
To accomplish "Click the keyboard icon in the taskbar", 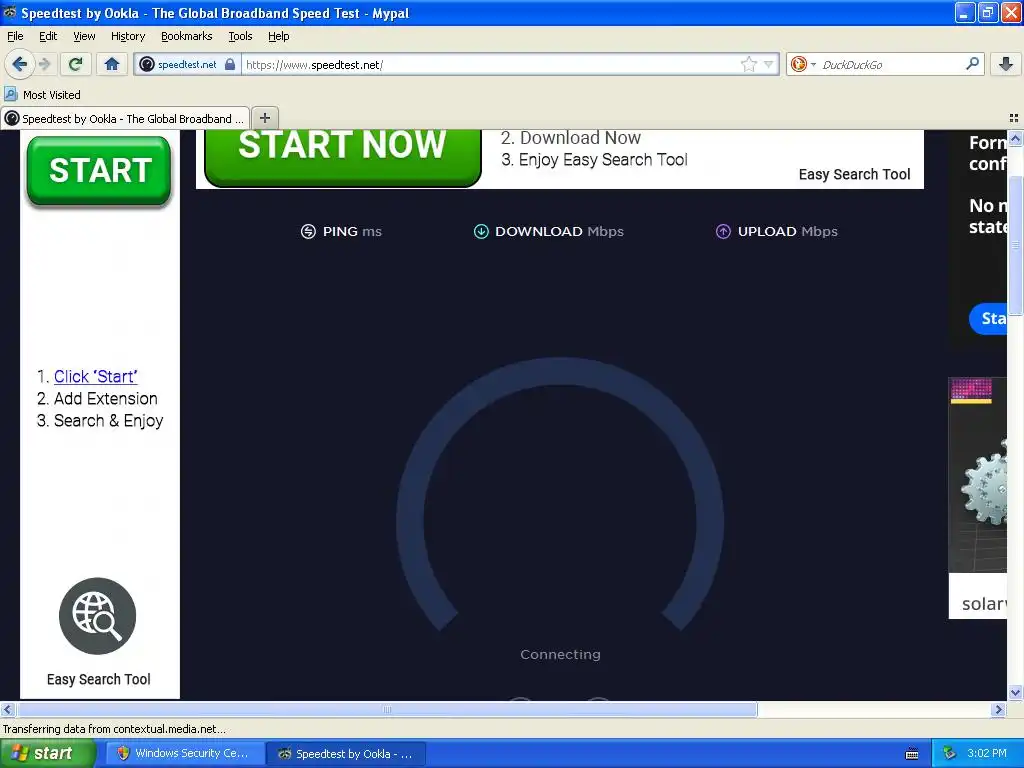I will pos(912,754).
